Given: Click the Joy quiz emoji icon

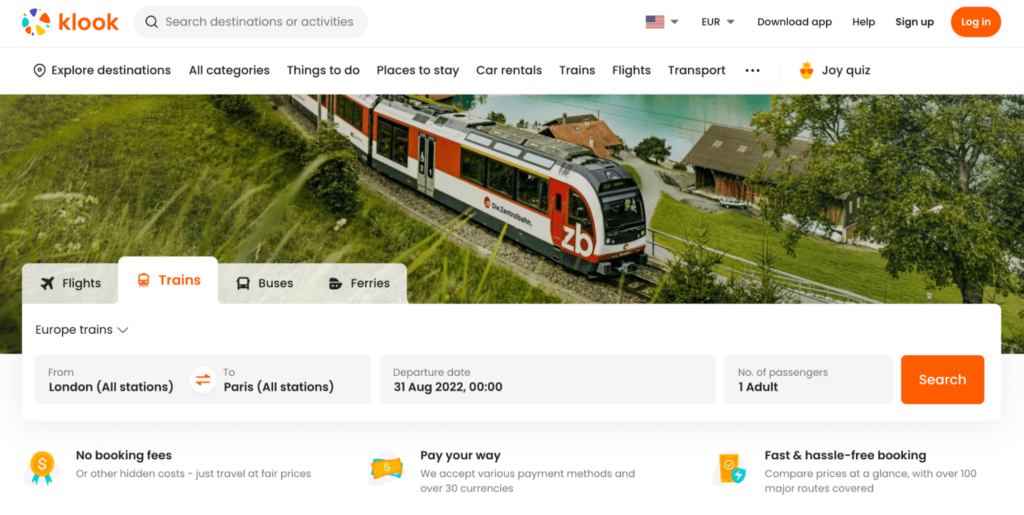Looking at the screenshot, I should tap(806, 71).
